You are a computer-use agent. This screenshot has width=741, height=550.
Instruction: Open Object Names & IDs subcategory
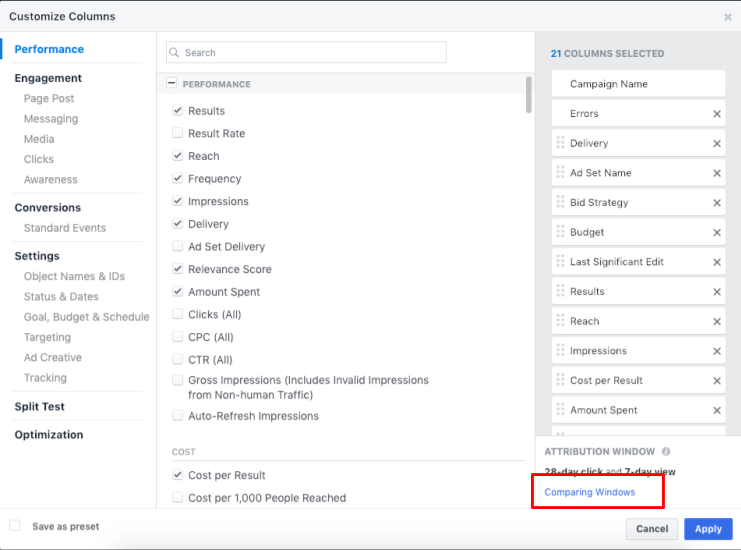tap(75, 276)
